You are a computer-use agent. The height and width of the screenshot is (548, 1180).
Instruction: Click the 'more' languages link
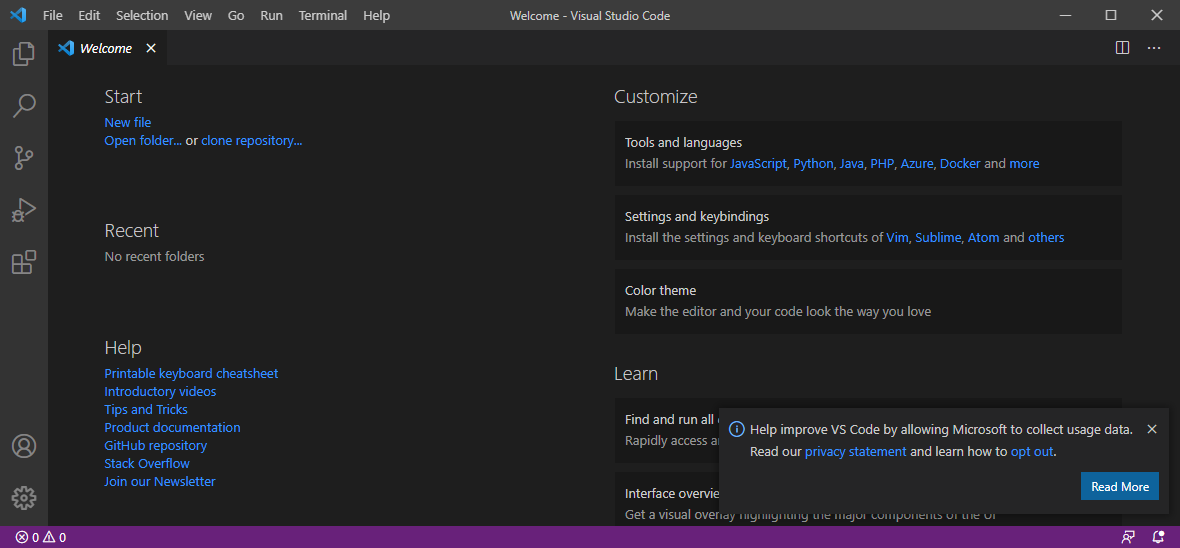point(1024,163)
